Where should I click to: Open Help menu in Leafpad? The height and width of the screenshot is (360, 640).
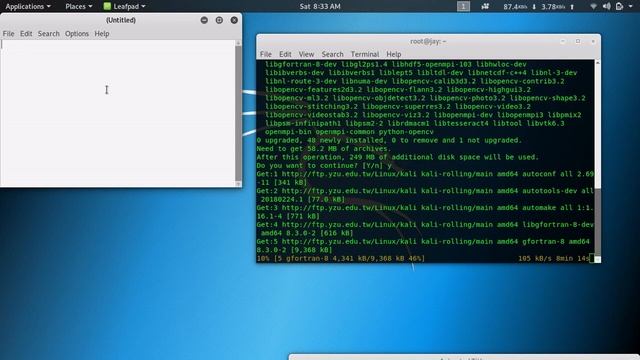tap(102, 33)
